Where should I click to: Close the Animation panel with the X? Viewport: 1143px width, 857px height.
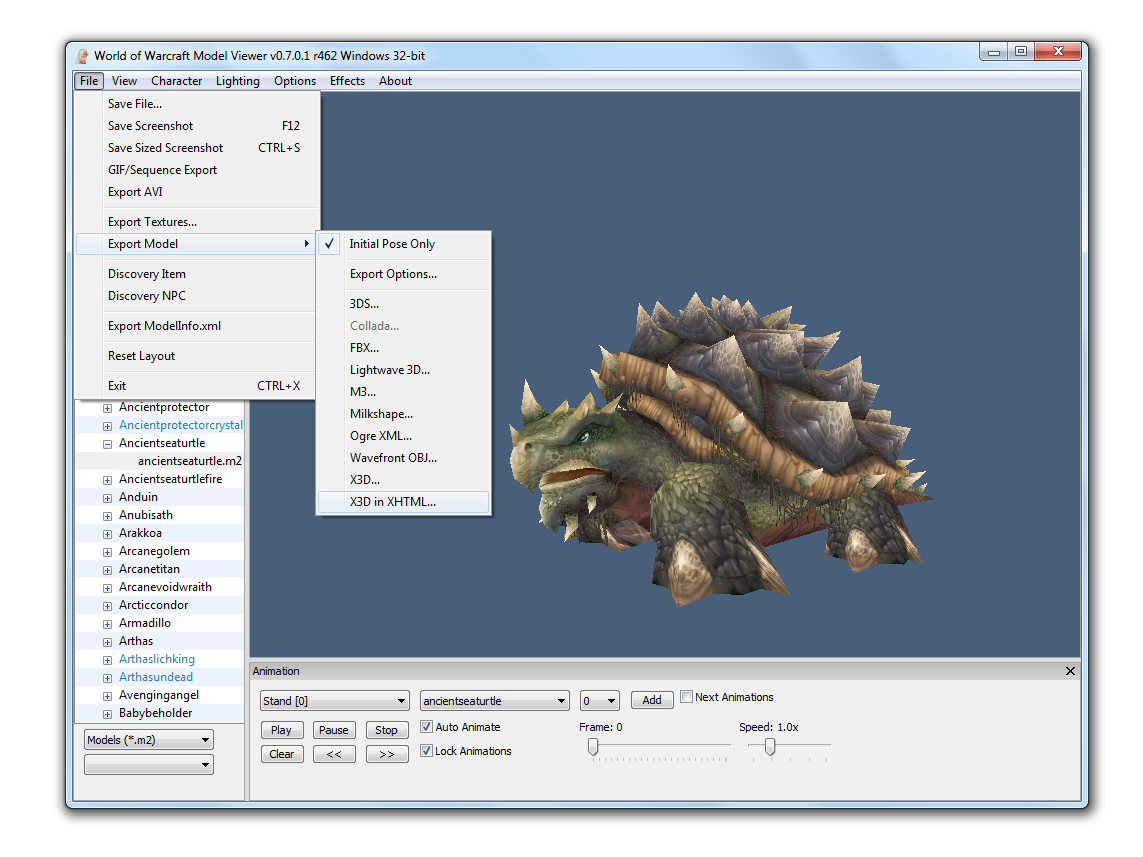(1070, 671)
